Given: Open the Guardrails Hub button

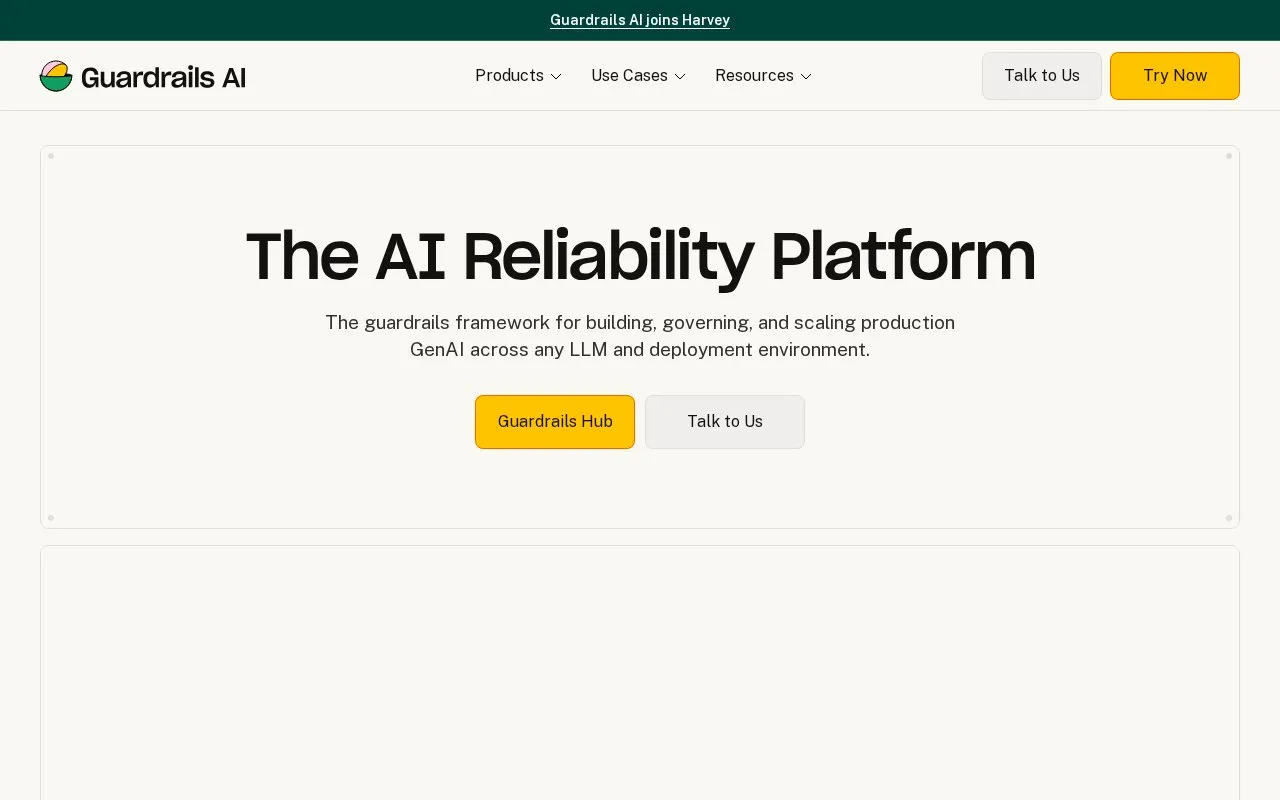Looking at the screenshot, I should click(x=555, y=422).
